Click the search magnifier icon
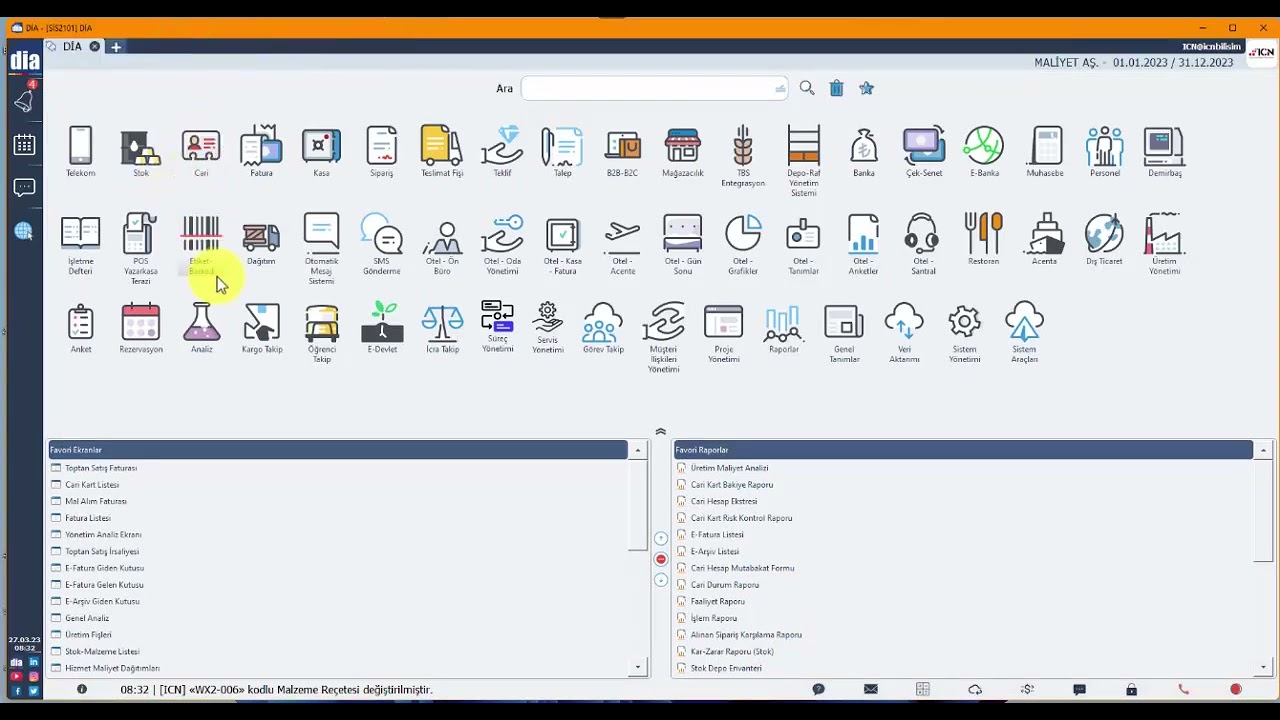Image resolution: width=1280 pixels, height=720 pixels. [807, 88]
